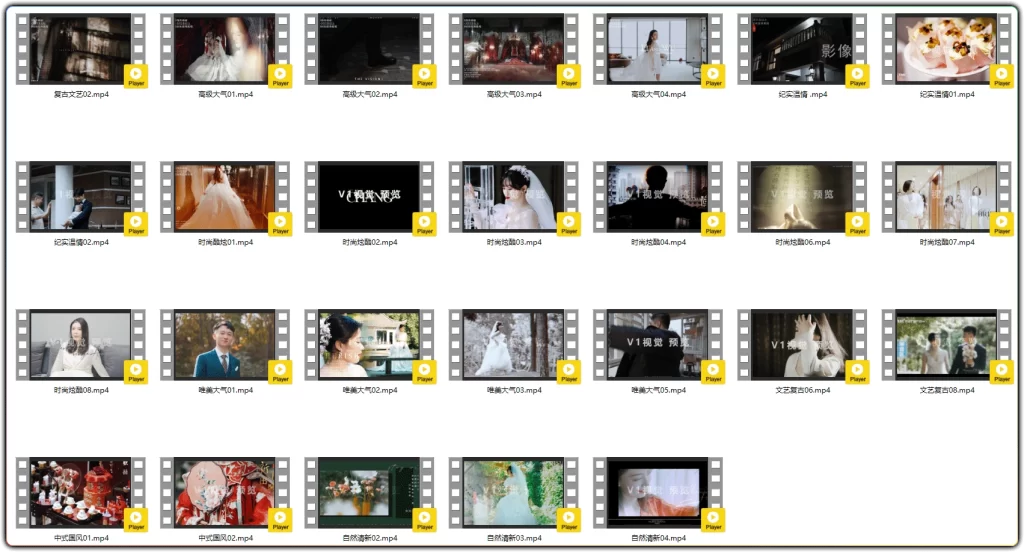Click the file name text 唯美大气03.mp4

click(514, 390)
